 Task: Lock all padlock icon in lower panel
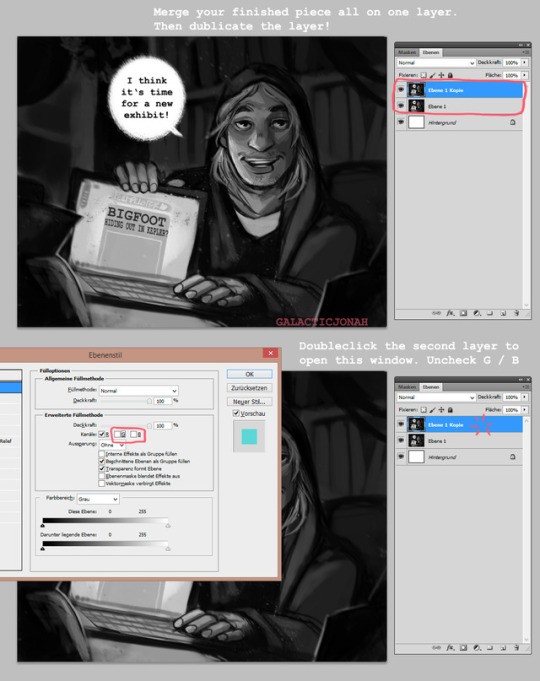coord(450,410)
